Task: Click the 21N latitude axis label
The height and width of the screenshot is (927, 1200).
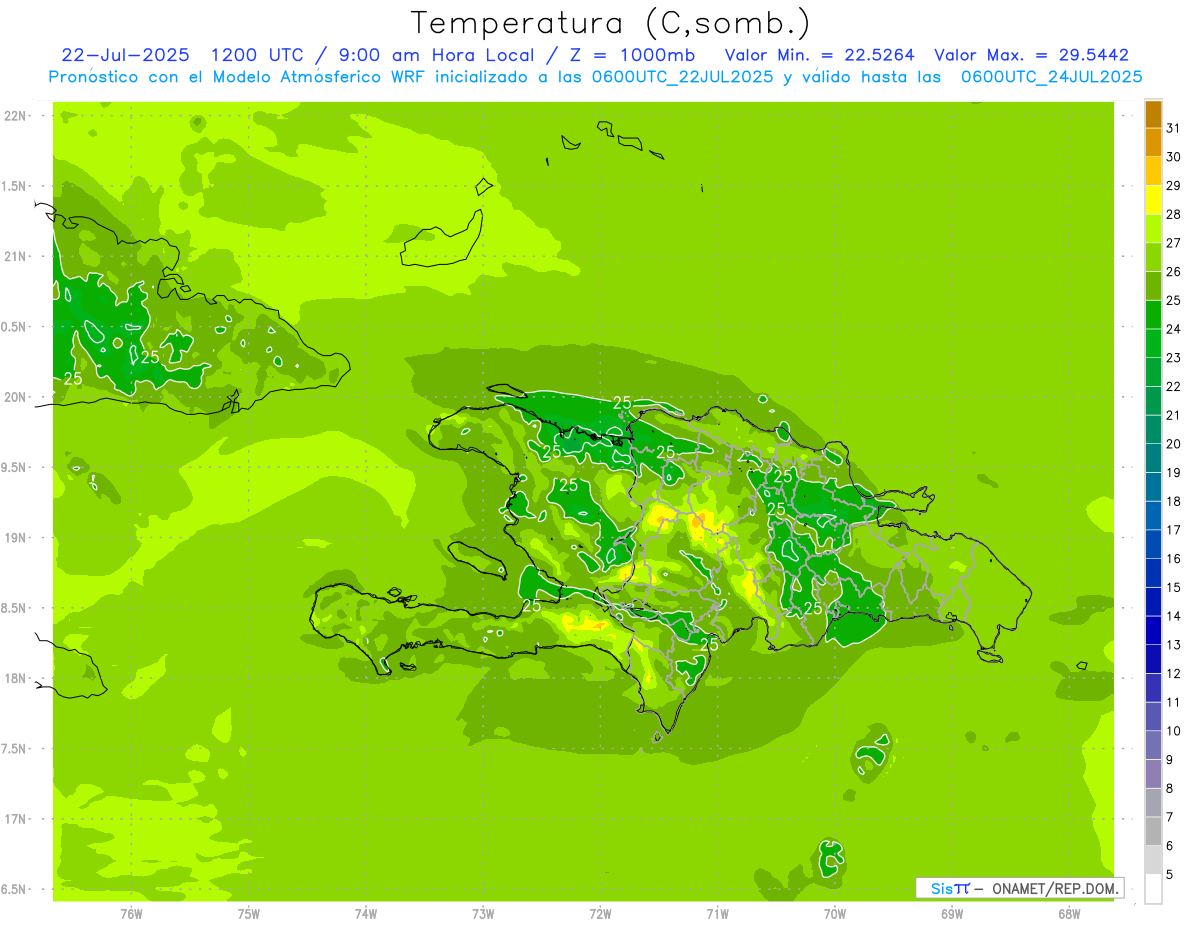Action: (15, 256)
